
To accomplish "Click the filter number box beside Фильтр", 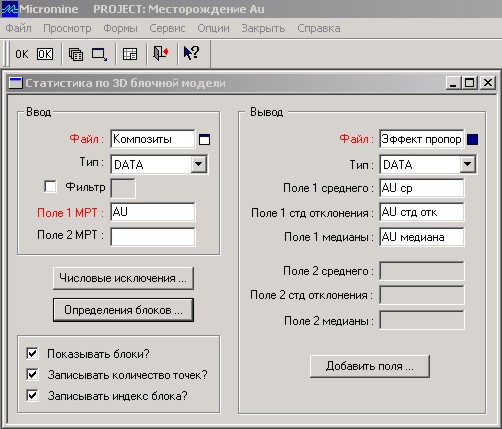I will (x=123, y=188).
